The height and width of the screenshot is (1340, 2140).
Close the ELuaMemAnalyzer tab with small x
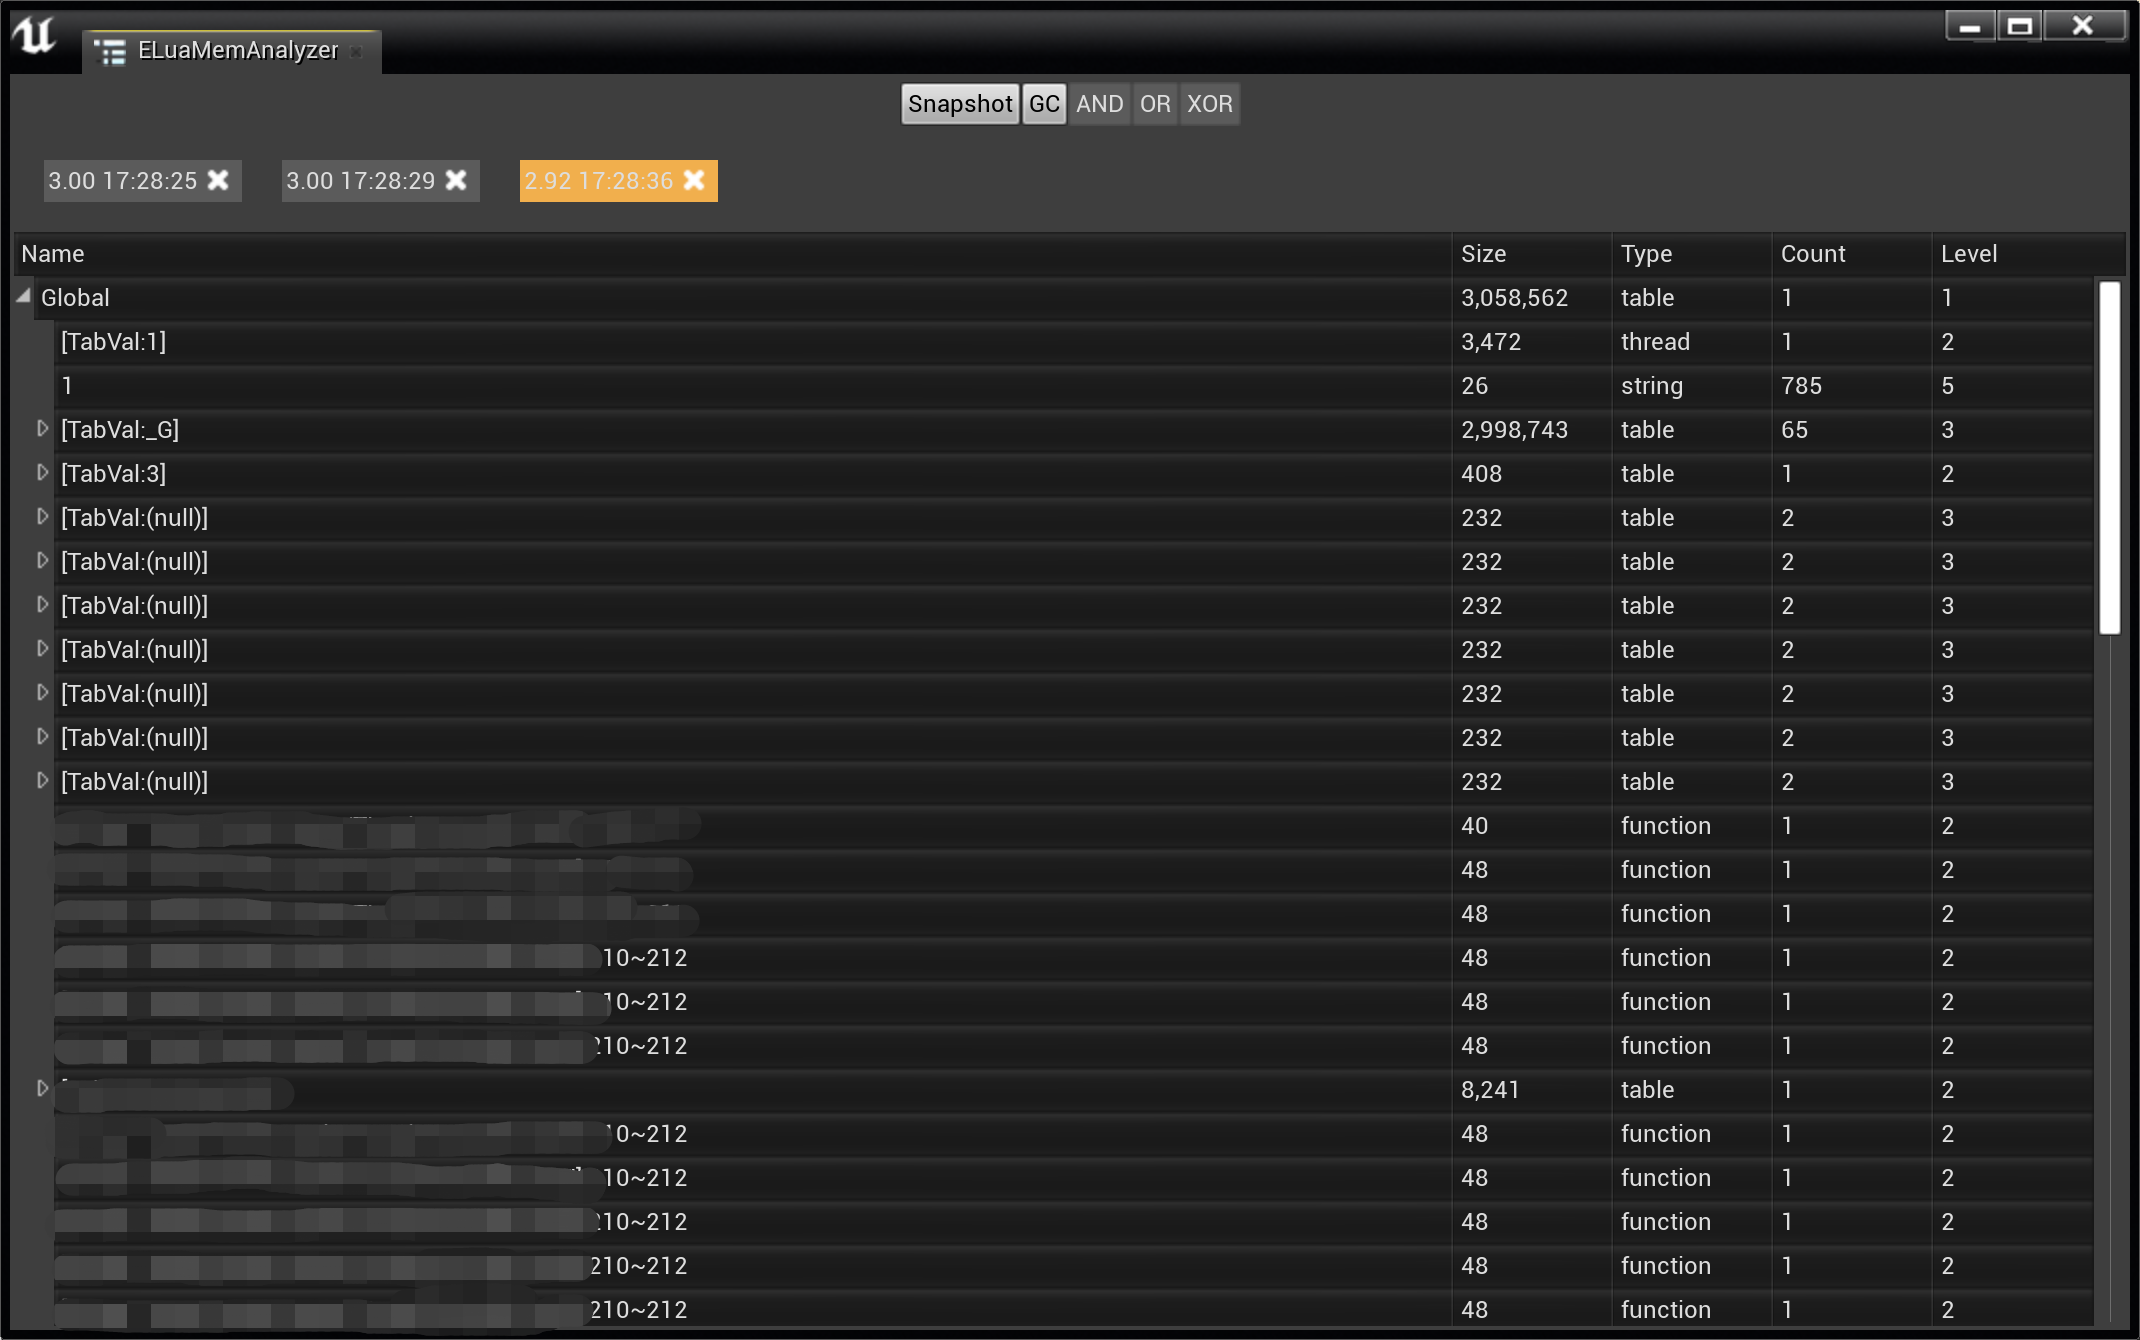357,51
